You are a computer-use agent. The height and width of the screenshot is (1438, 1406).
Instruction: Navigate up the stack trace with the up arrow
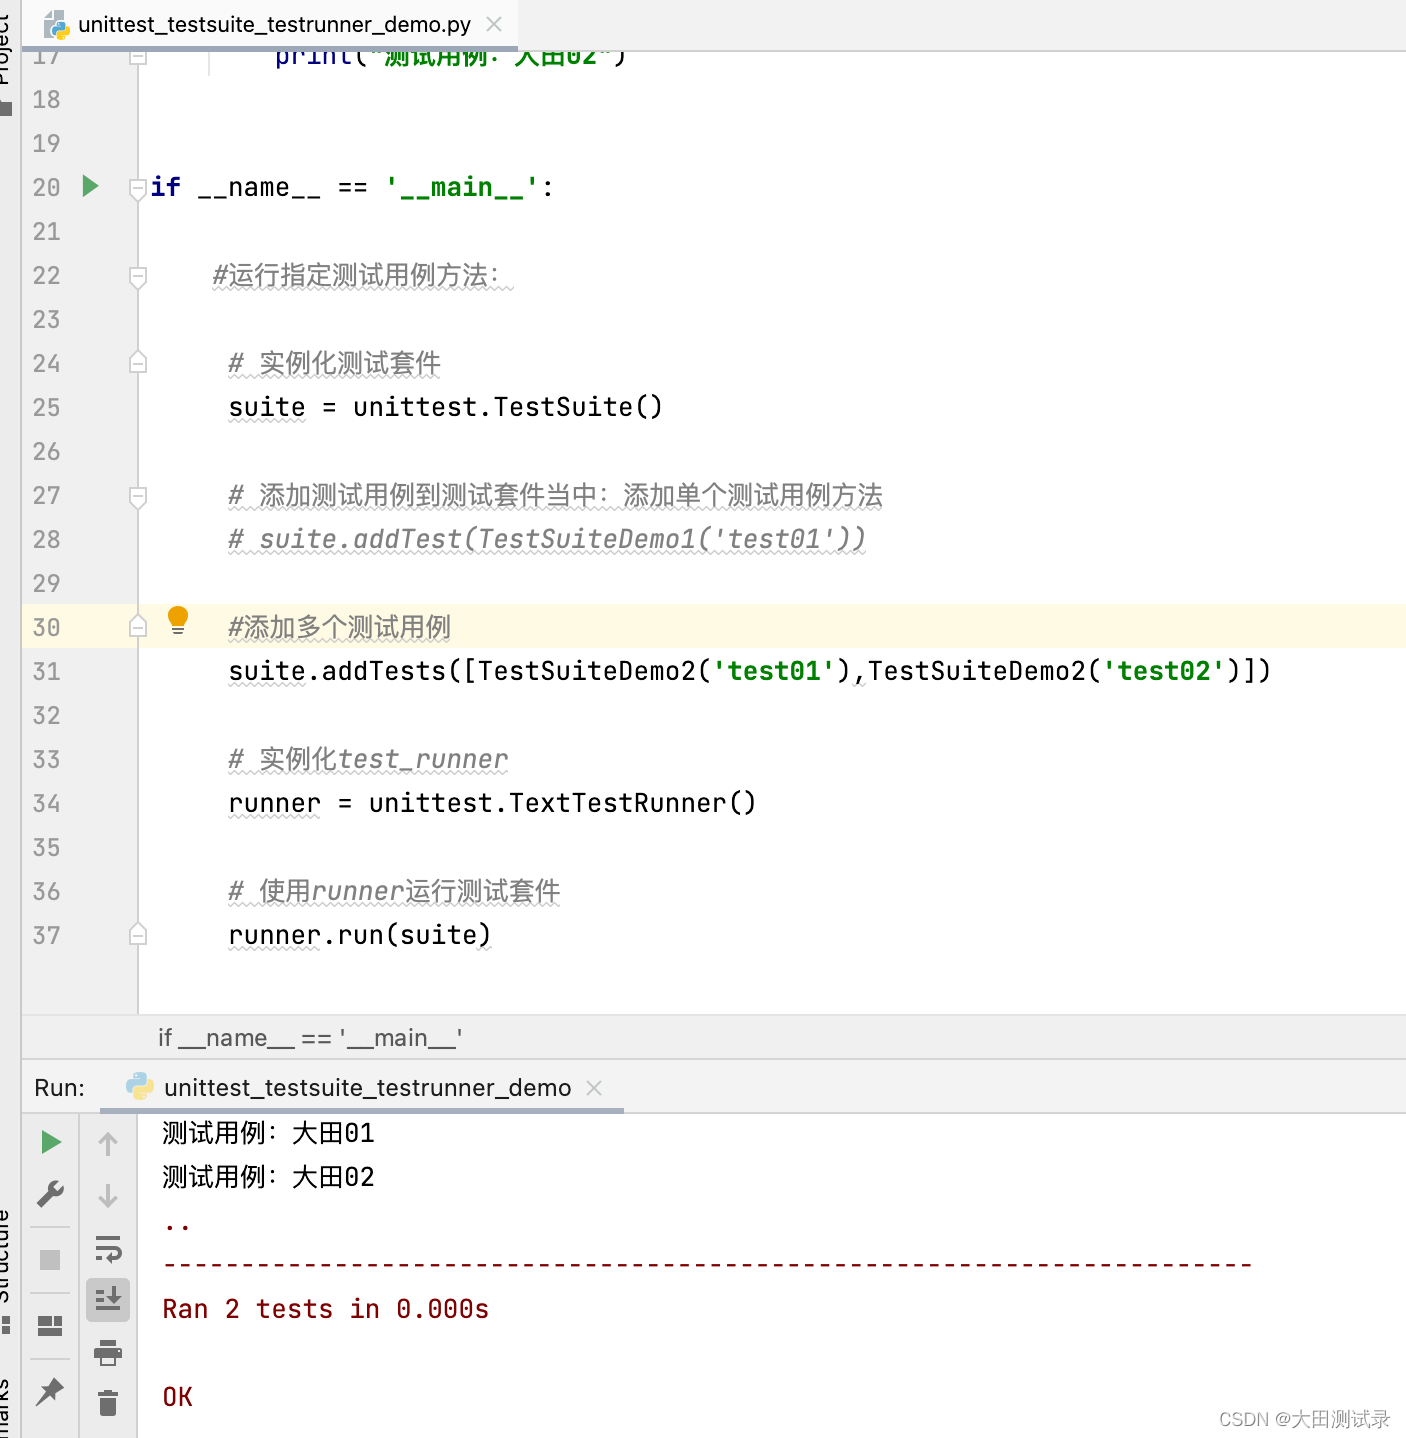(108, 1143)
